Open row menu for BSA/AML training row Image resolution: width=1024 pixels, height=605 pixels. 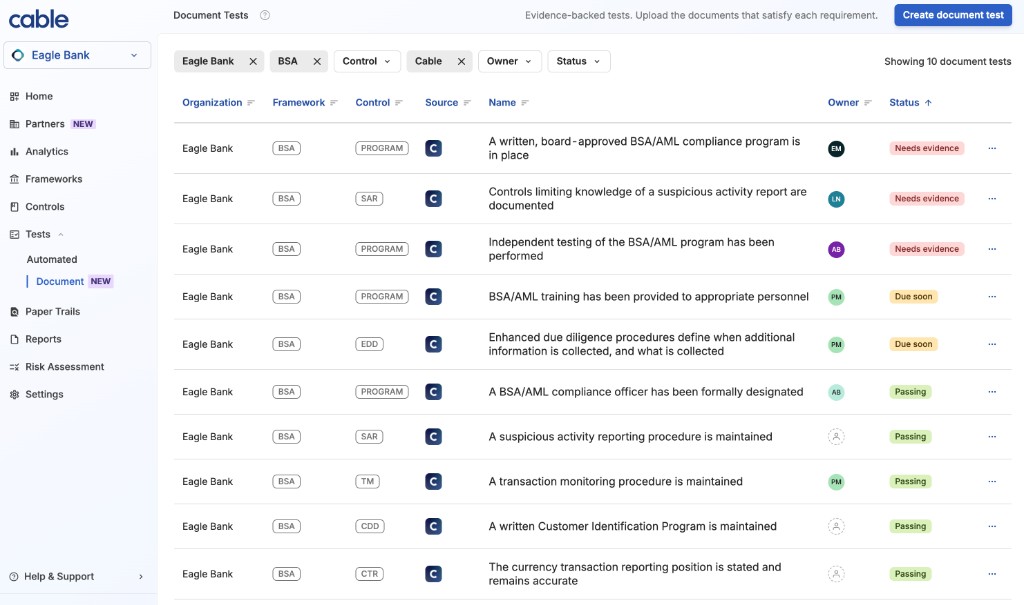coord(992,297)
